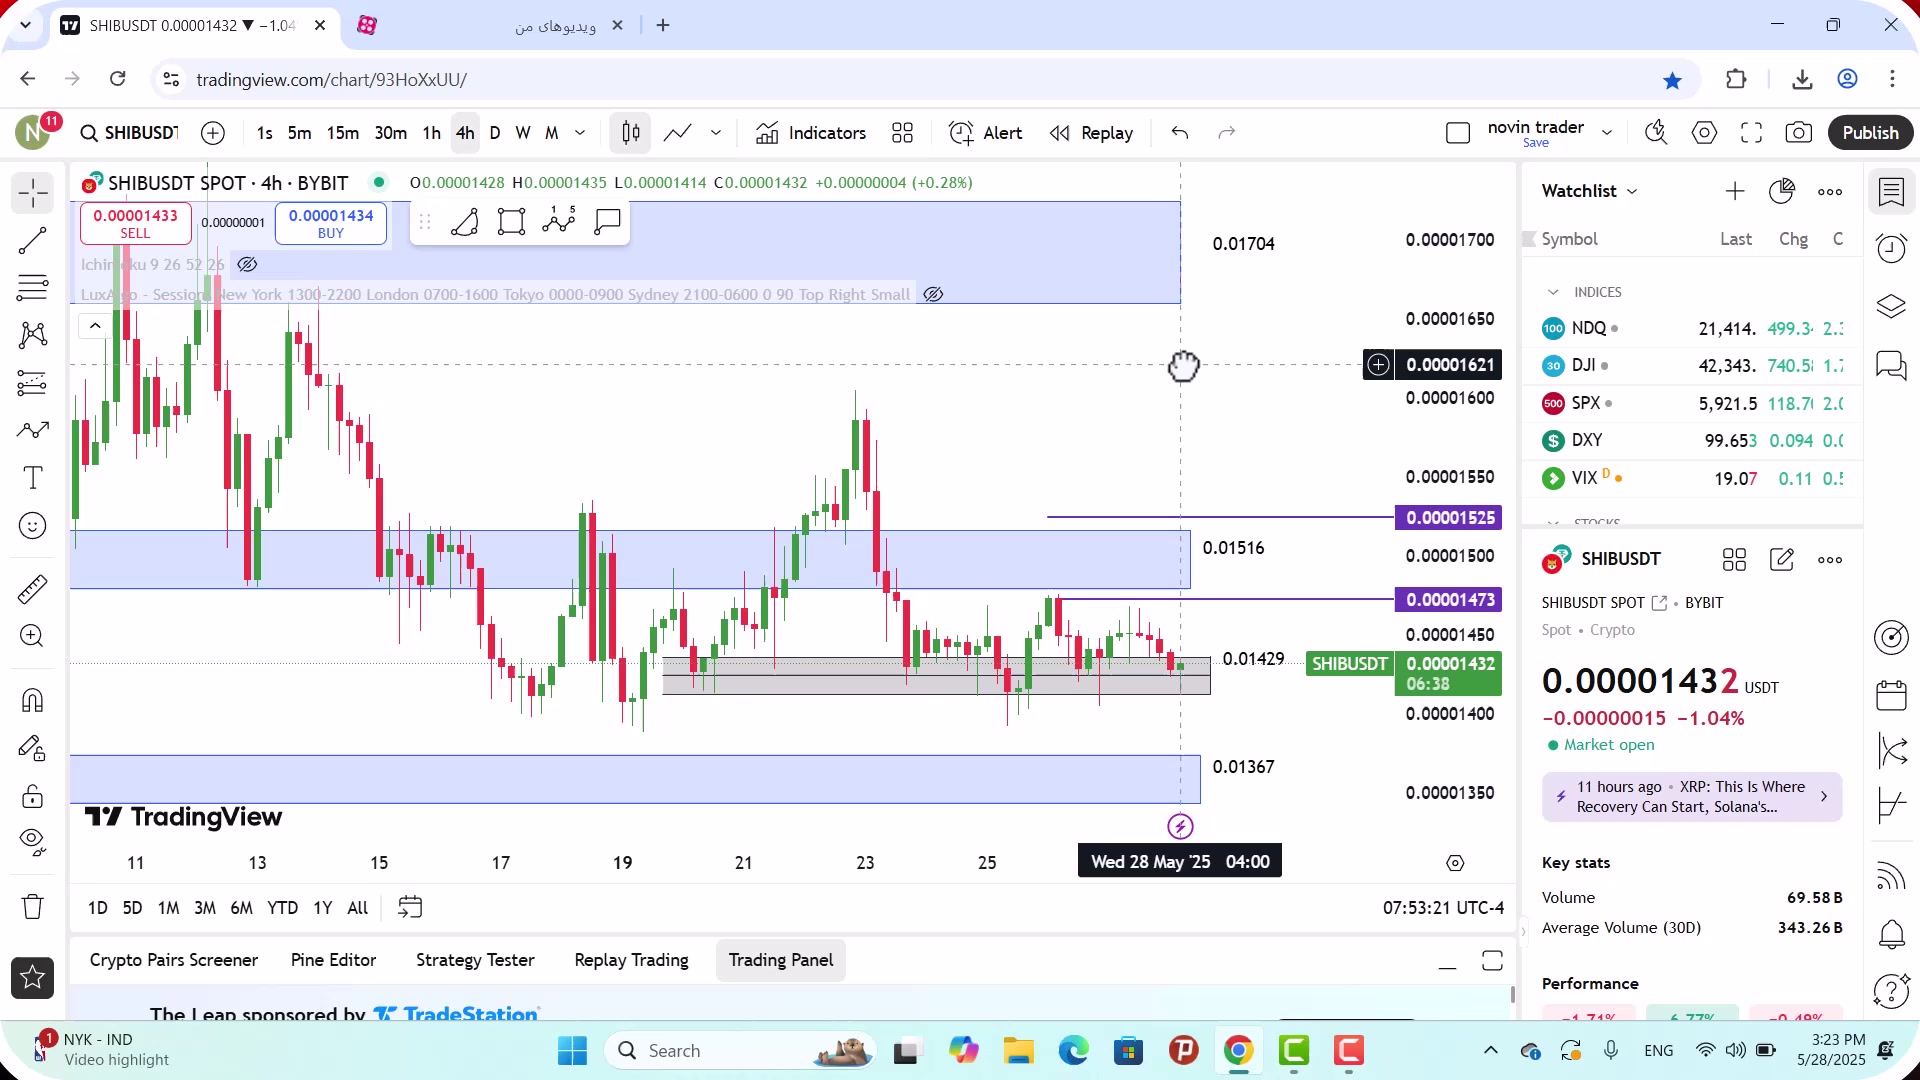Image resolution: width=1920 pixels, height=1080 pixels.
Task: Open the economic calendar sidebar icon
Action: click(1891, 695)
